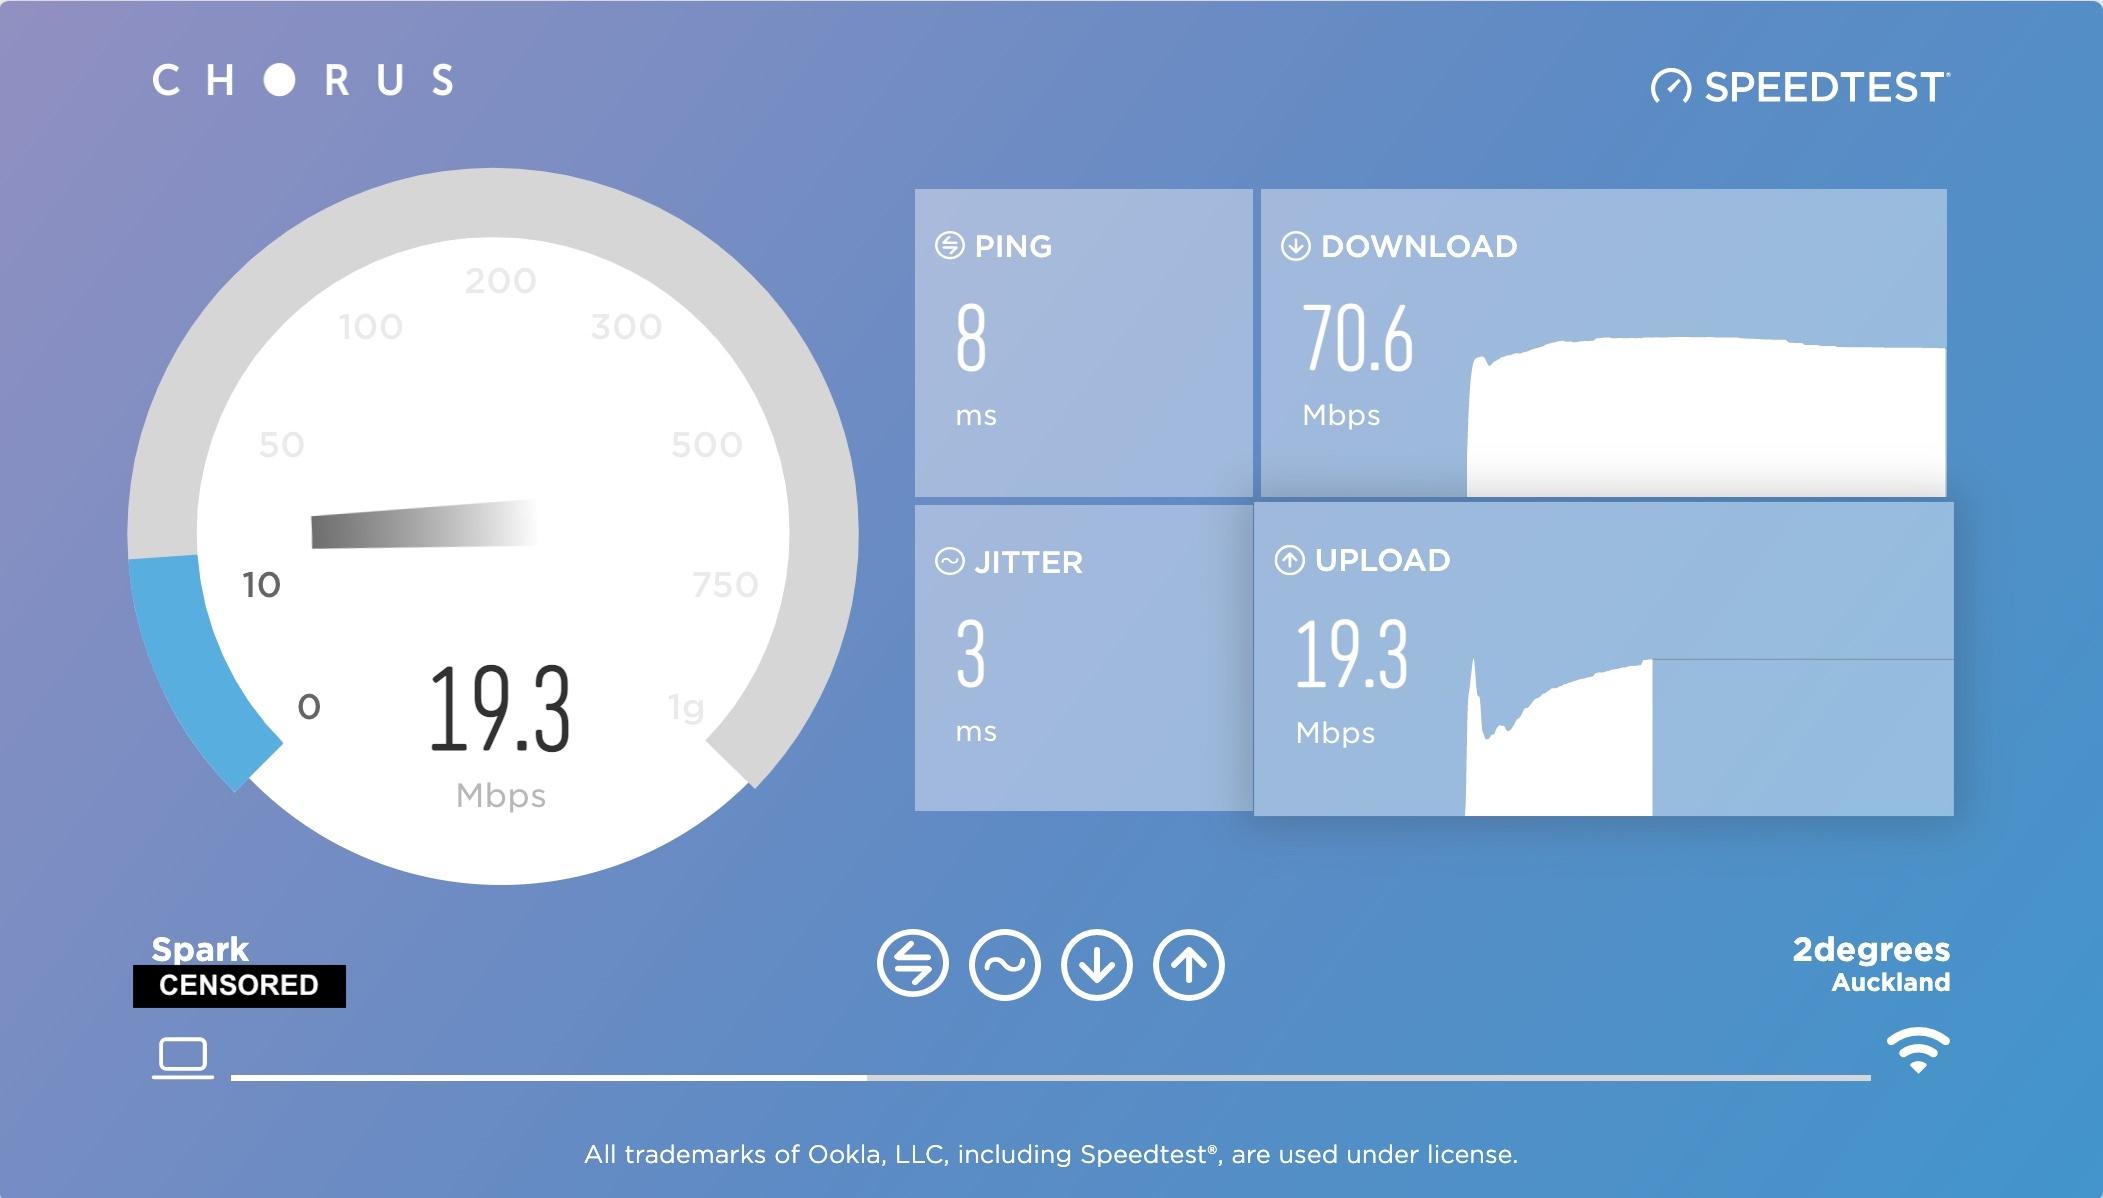The width and height of the screenshot is (2103, 1198).
Task: Click the jitter wave icon button
Action: pos(1004,965)
